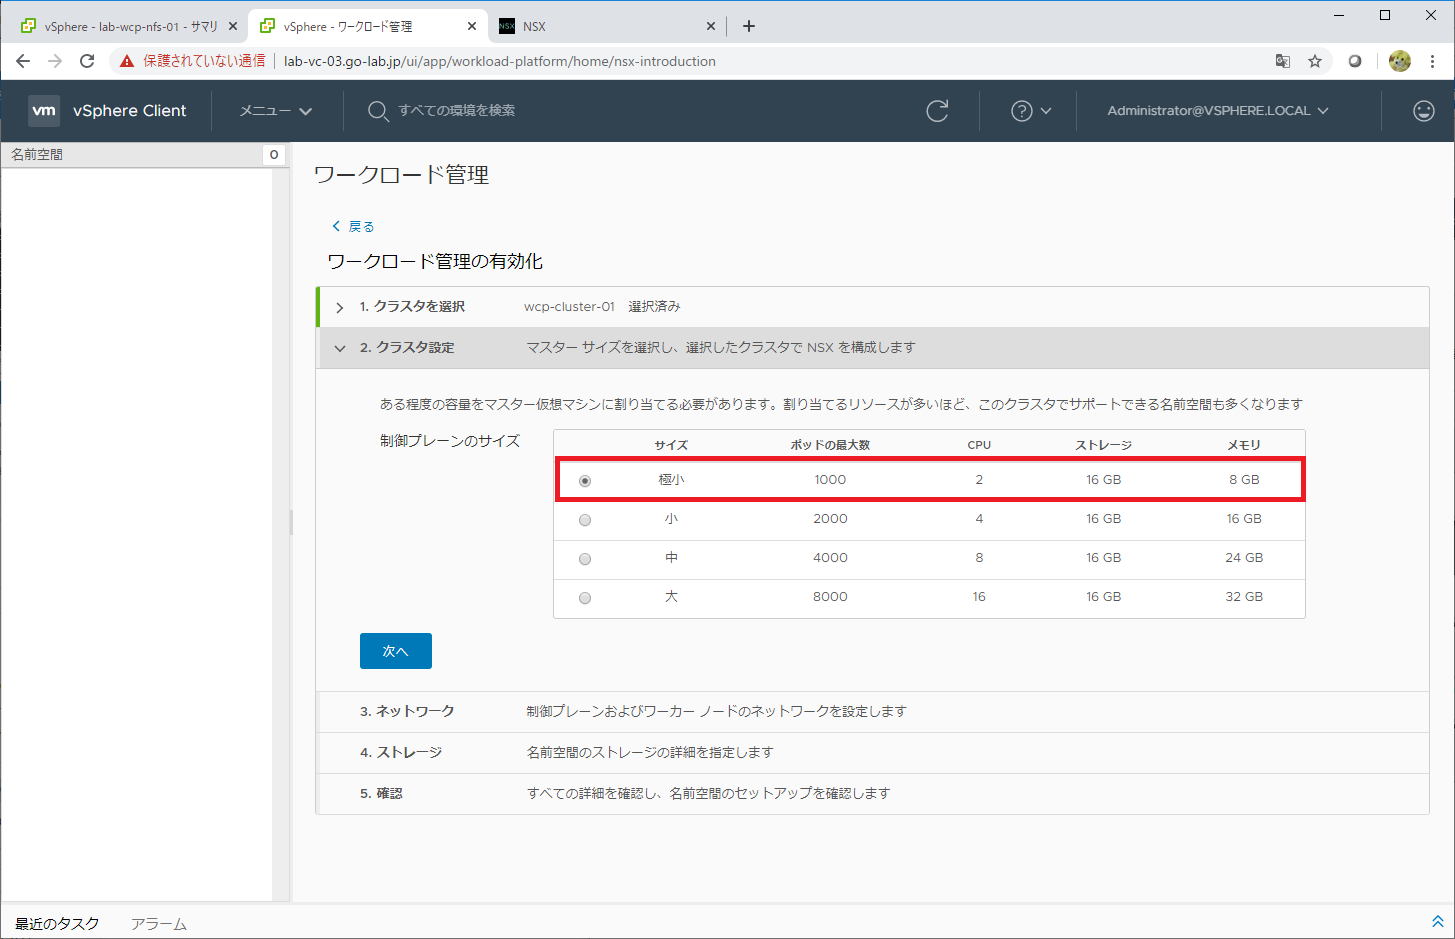1455x939 pixels.
Task: Click the browser profile avatar
Action: (x=1400, y=61)
